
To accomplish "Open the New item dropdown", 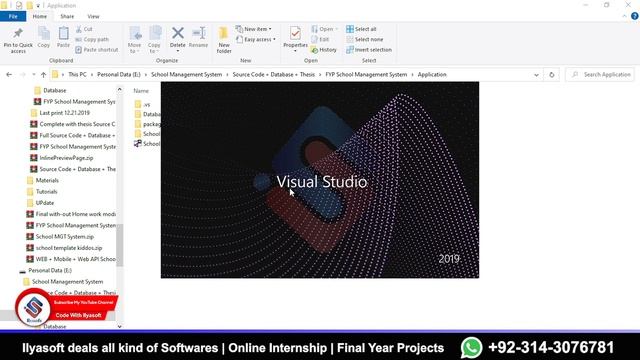I will (253, 29).
